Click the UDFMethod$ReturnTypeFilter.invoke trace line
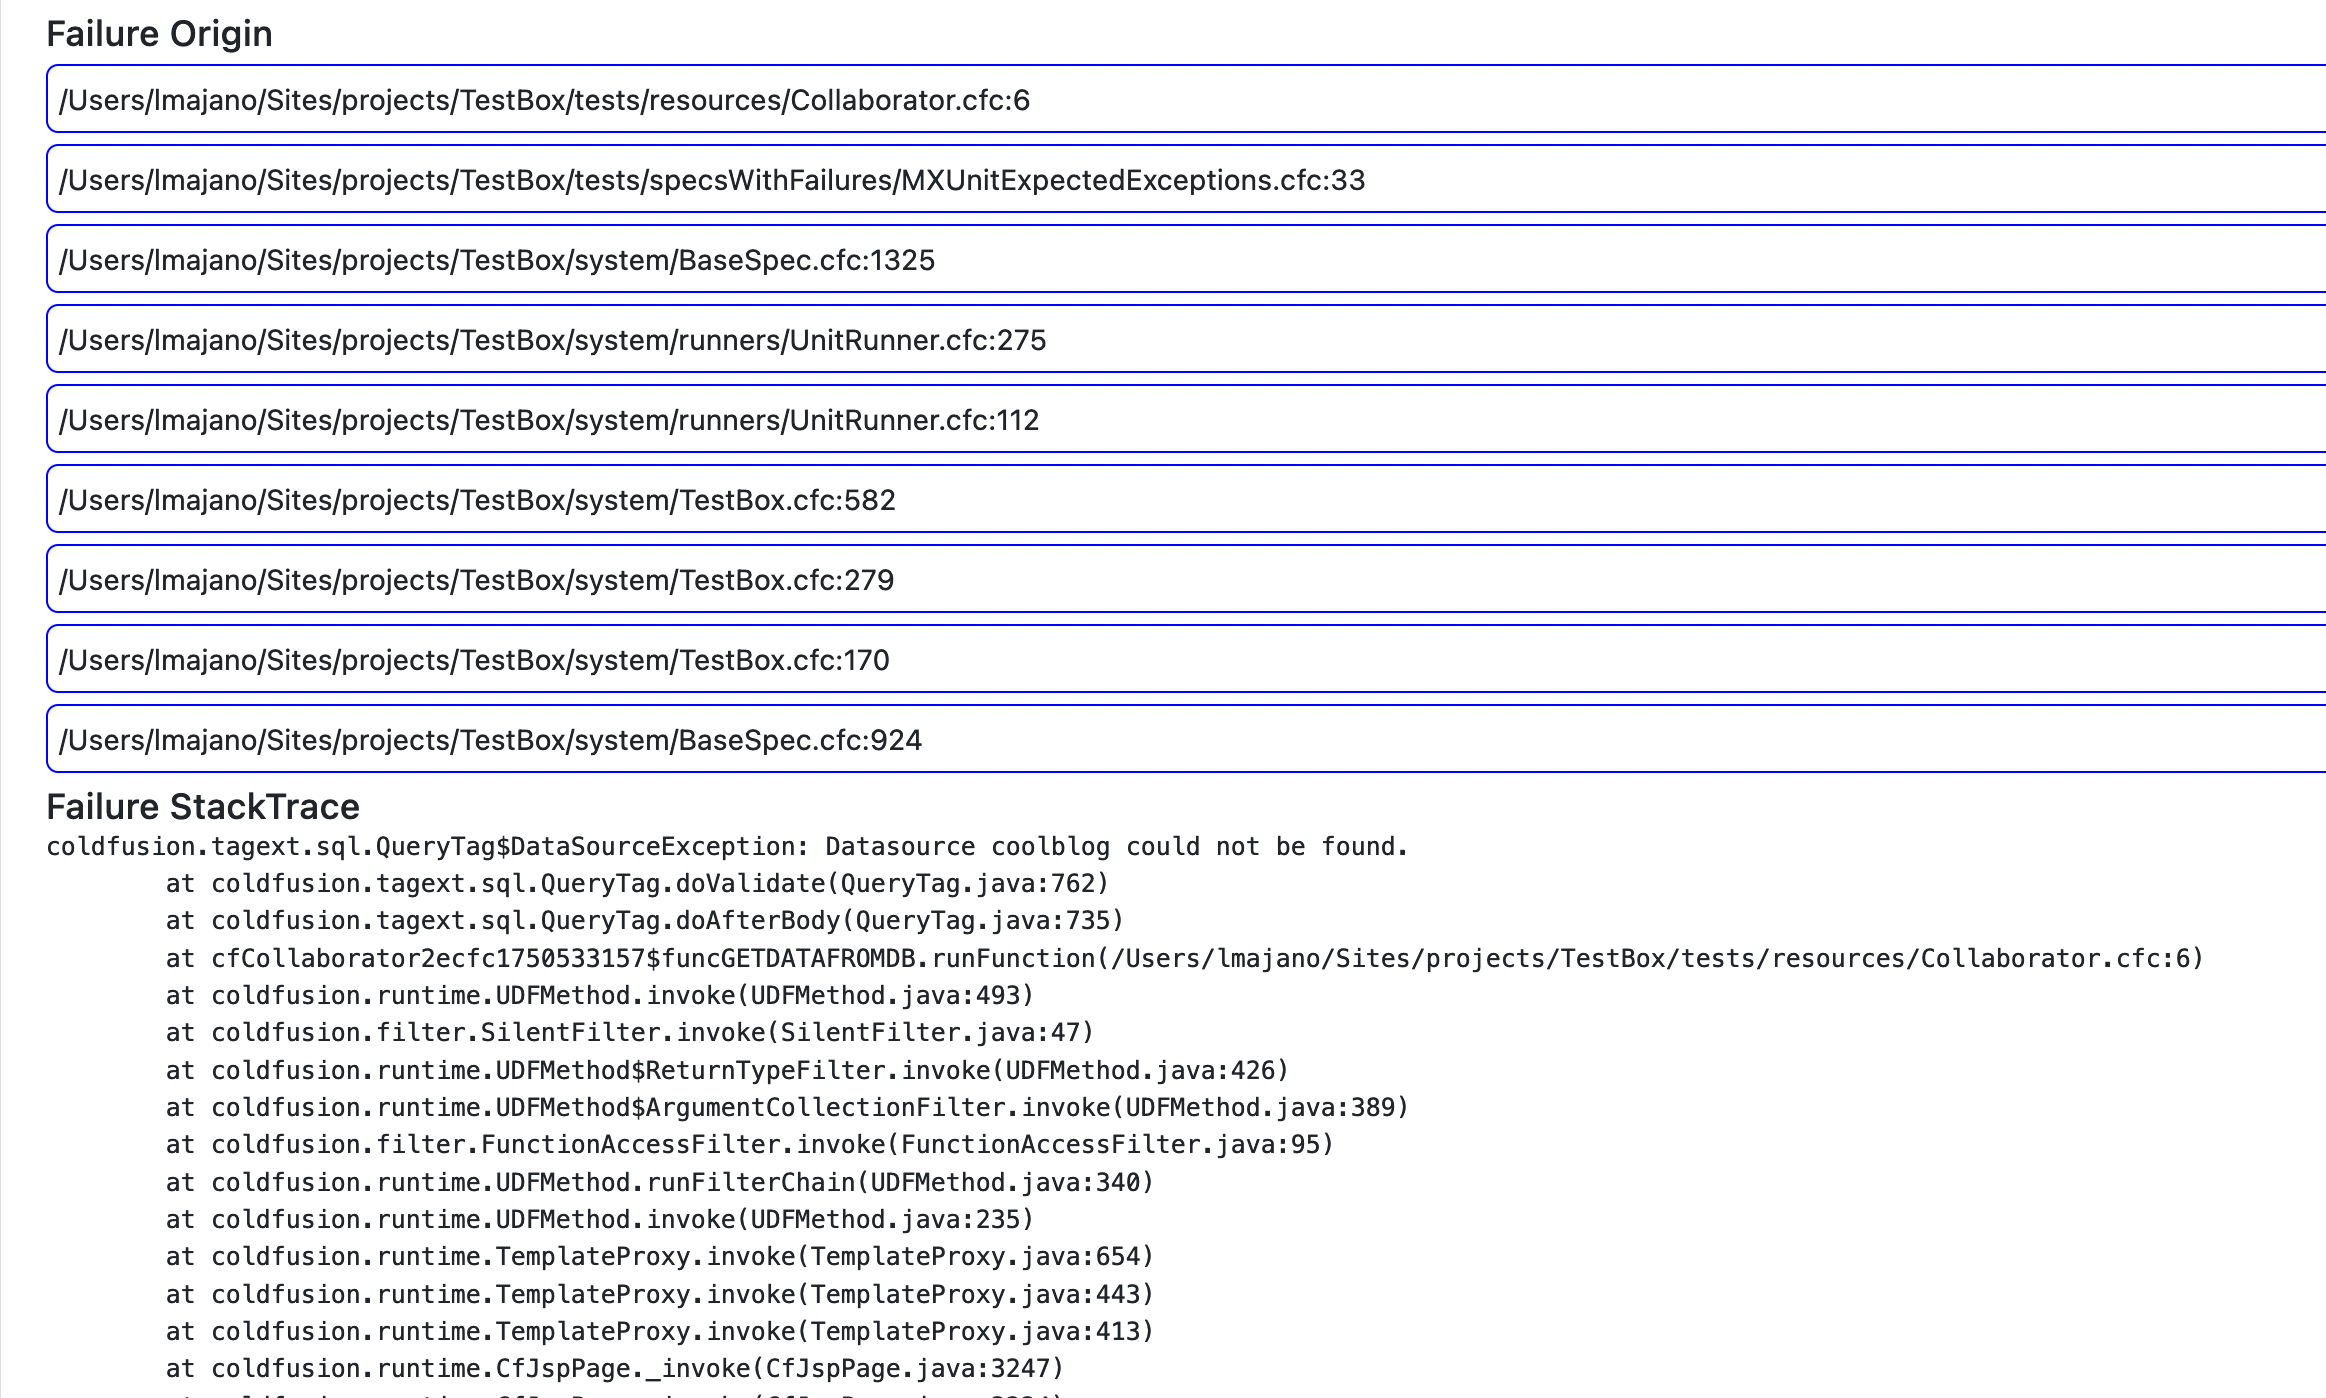The height and width of the screenshot is (1398, 2326). point(727,1071)
